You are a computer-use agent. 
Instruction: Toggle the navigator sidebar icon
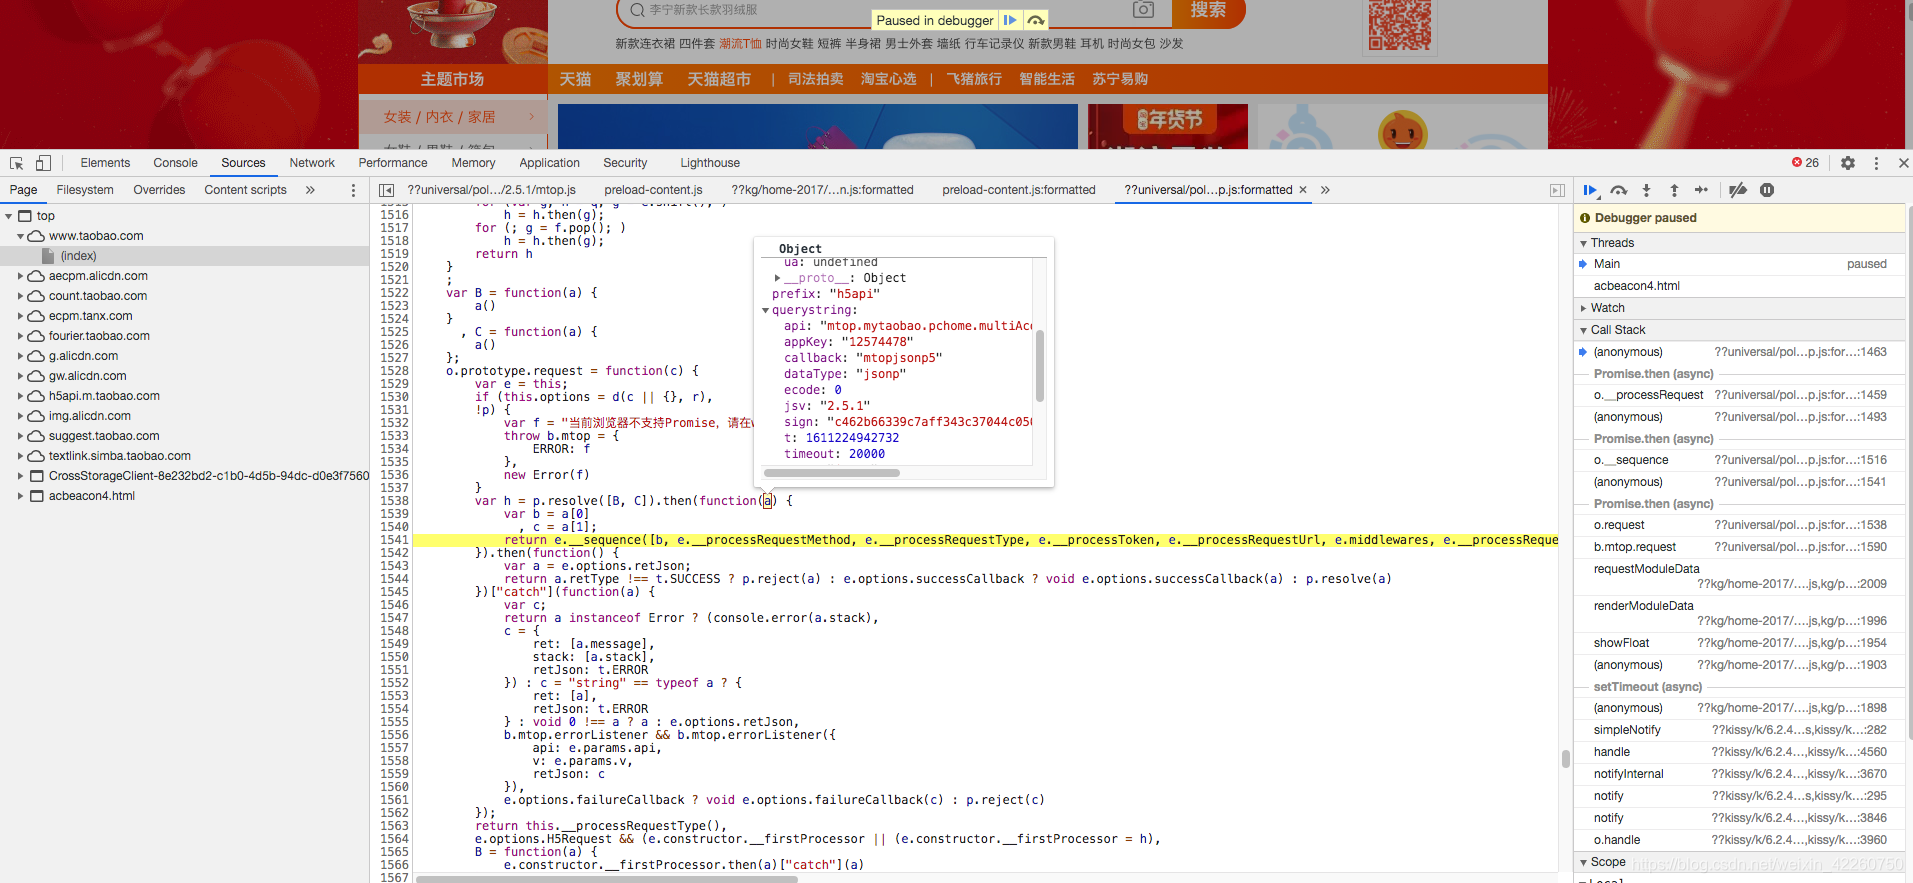(x=387, y=190)
